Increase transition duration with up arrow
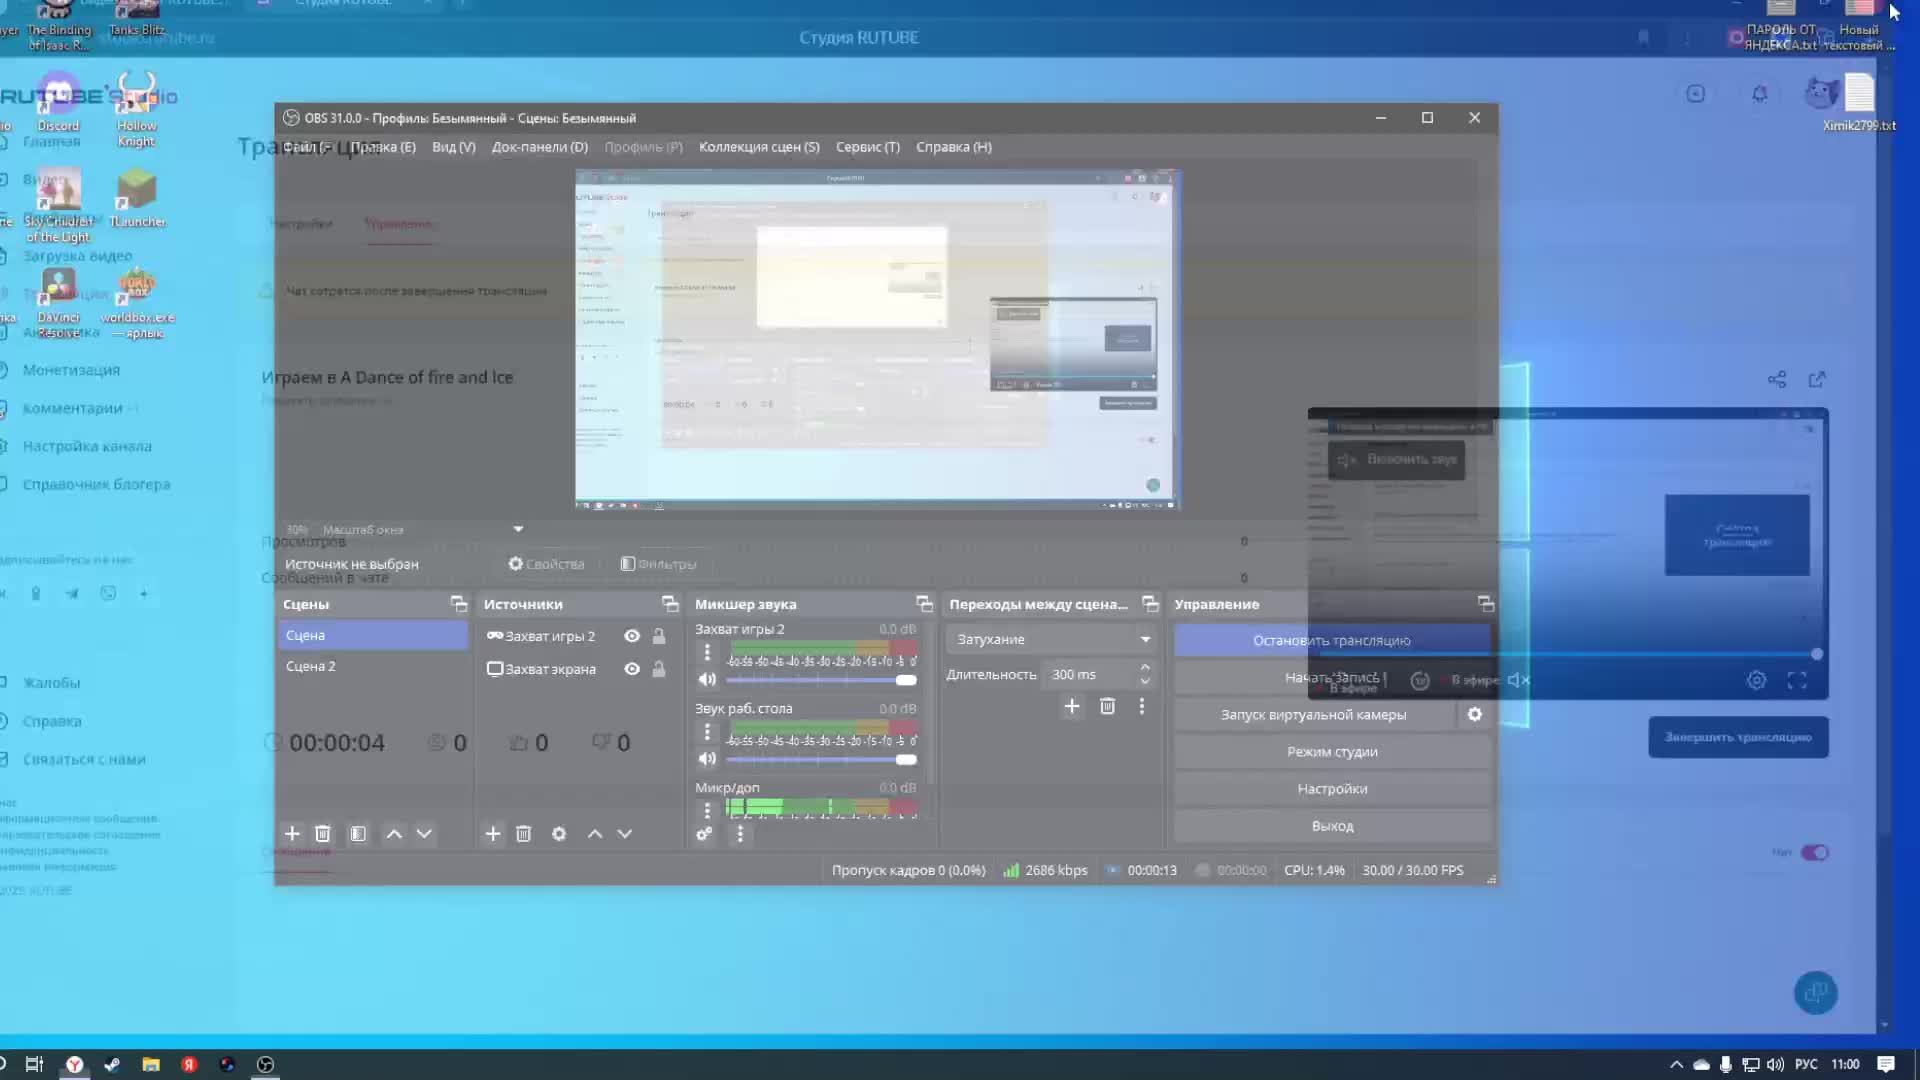Screen dimensions: 1920x1080 [x=1145, y=667]
